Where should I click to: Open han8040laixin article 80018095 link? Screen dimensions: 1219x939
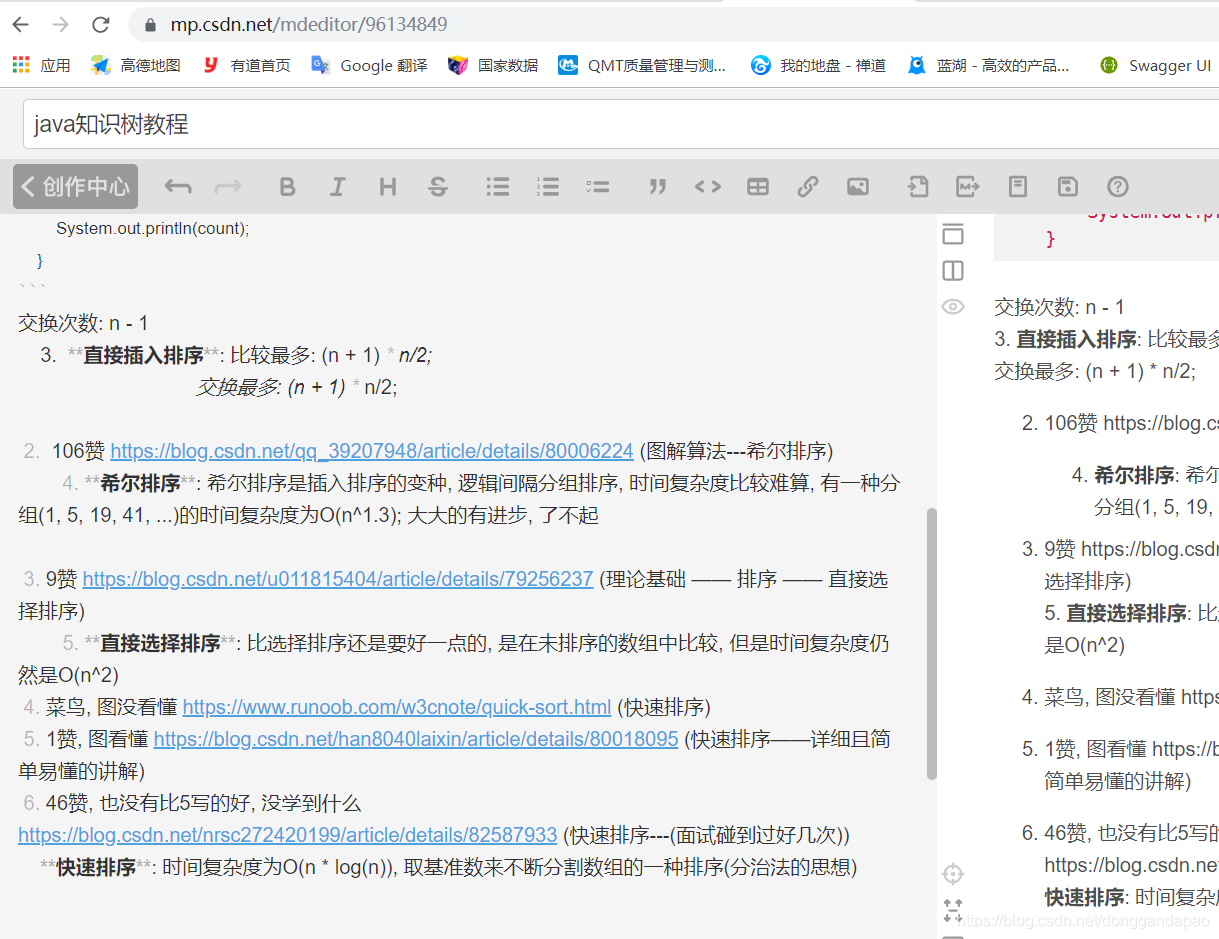[x=416, y=739]
